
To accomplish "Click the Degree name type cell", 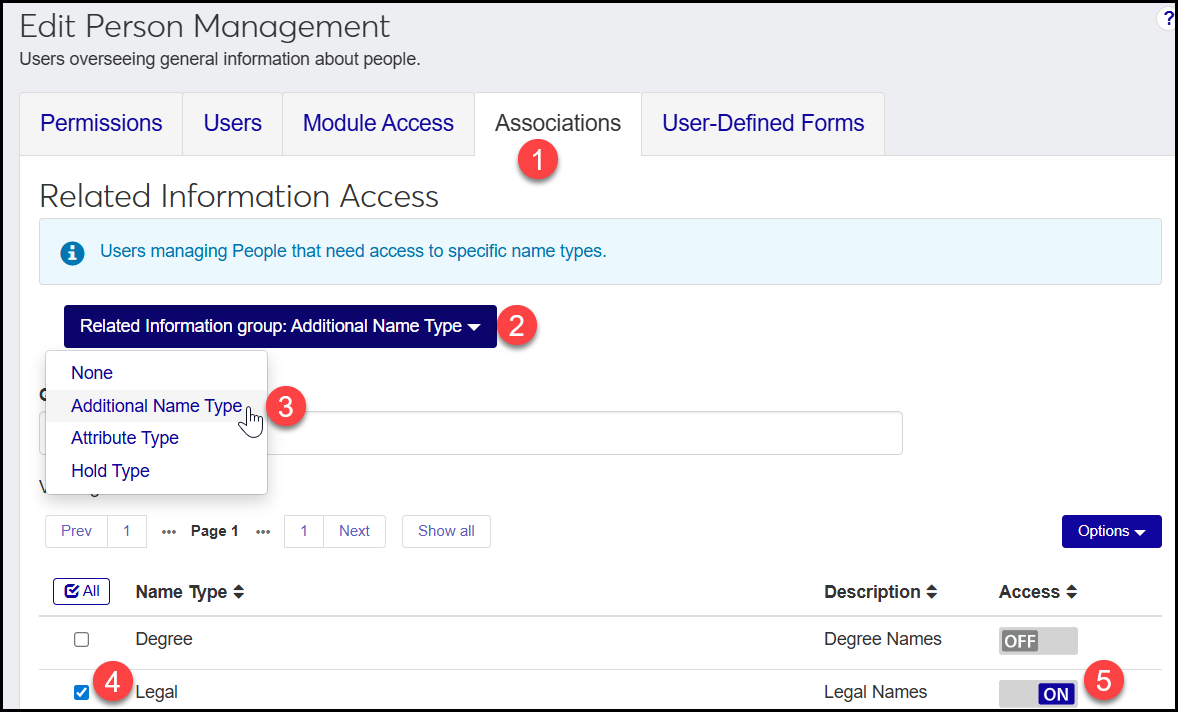I will [164, 639].
